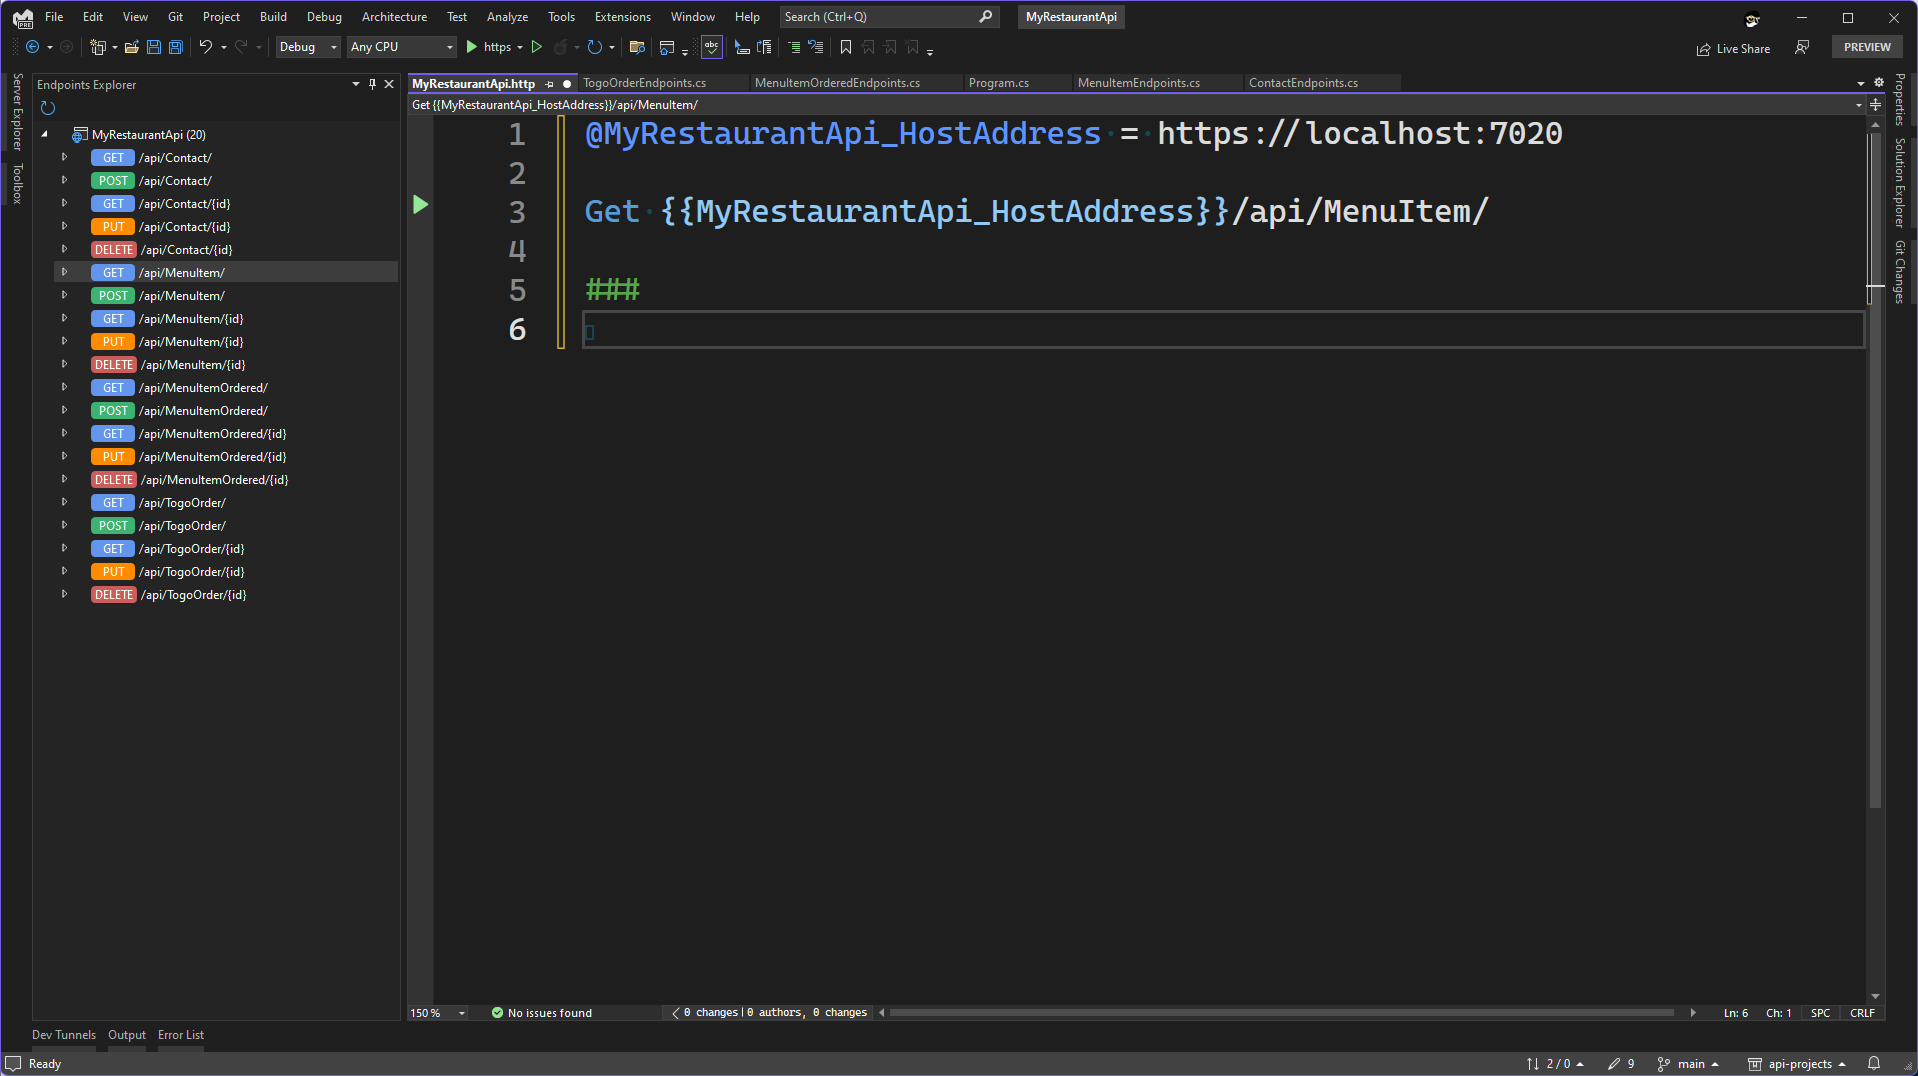Click the Start Without Debugging icon
1918x1076 pixels.
(537, 47)
